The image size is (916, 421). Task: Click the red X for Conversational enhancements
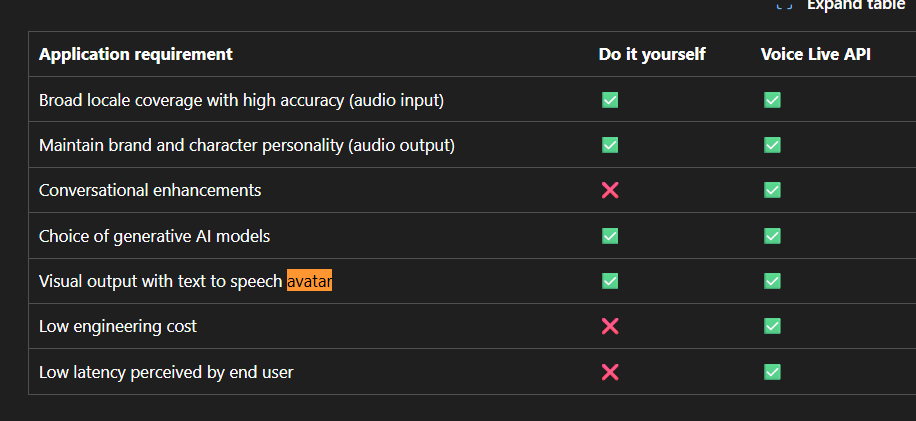pos(610,190)
